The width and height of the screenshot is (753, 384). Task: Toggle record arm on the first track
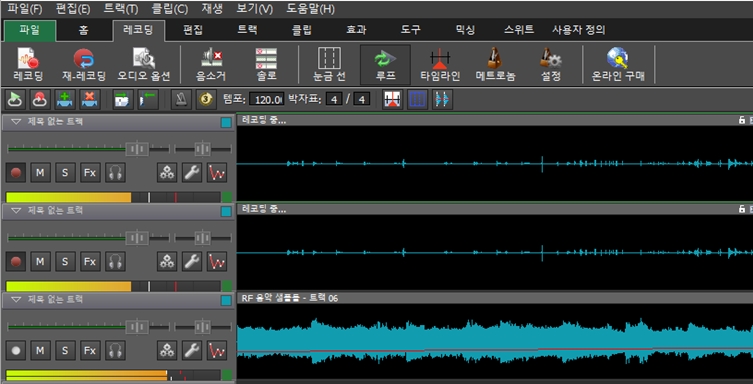(x=16, y=173)
